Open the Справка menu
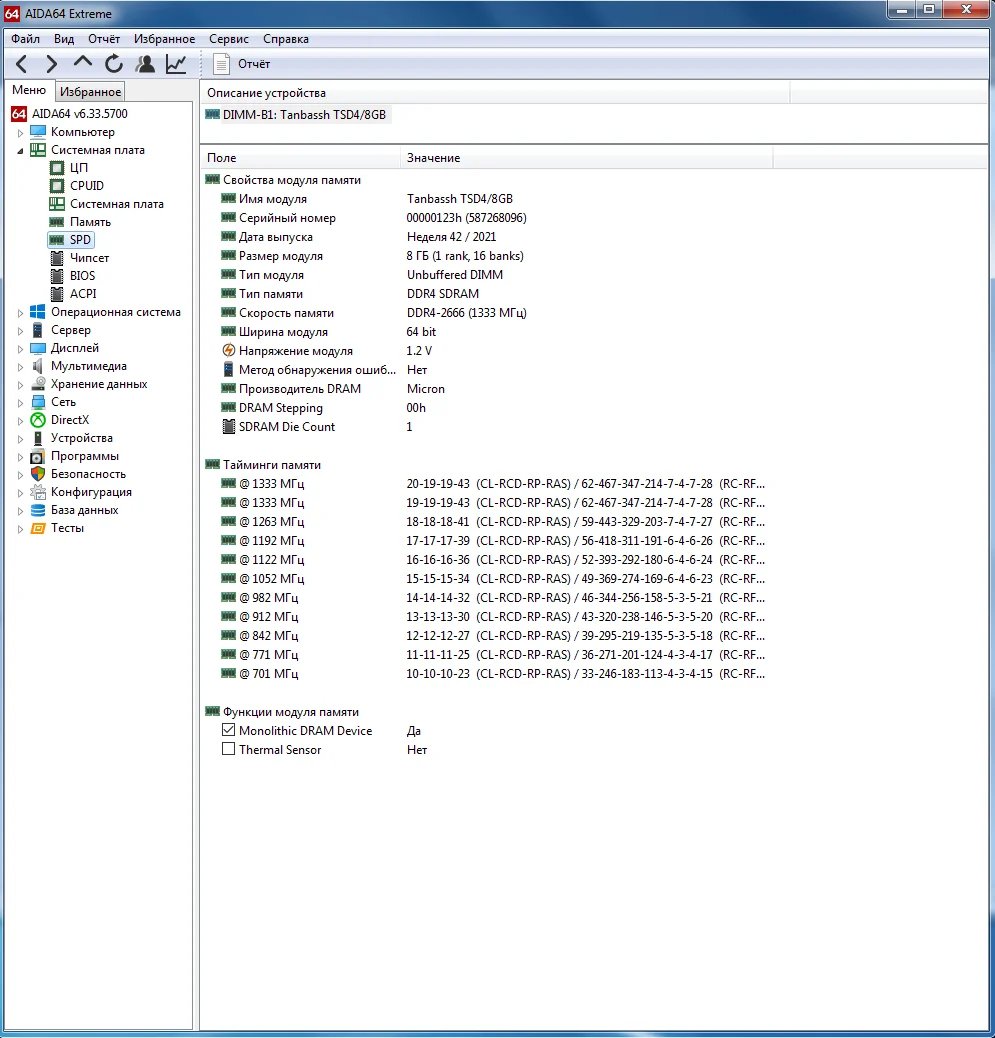The height and width of the screenshot is (1038, 995). click(285, 39)
